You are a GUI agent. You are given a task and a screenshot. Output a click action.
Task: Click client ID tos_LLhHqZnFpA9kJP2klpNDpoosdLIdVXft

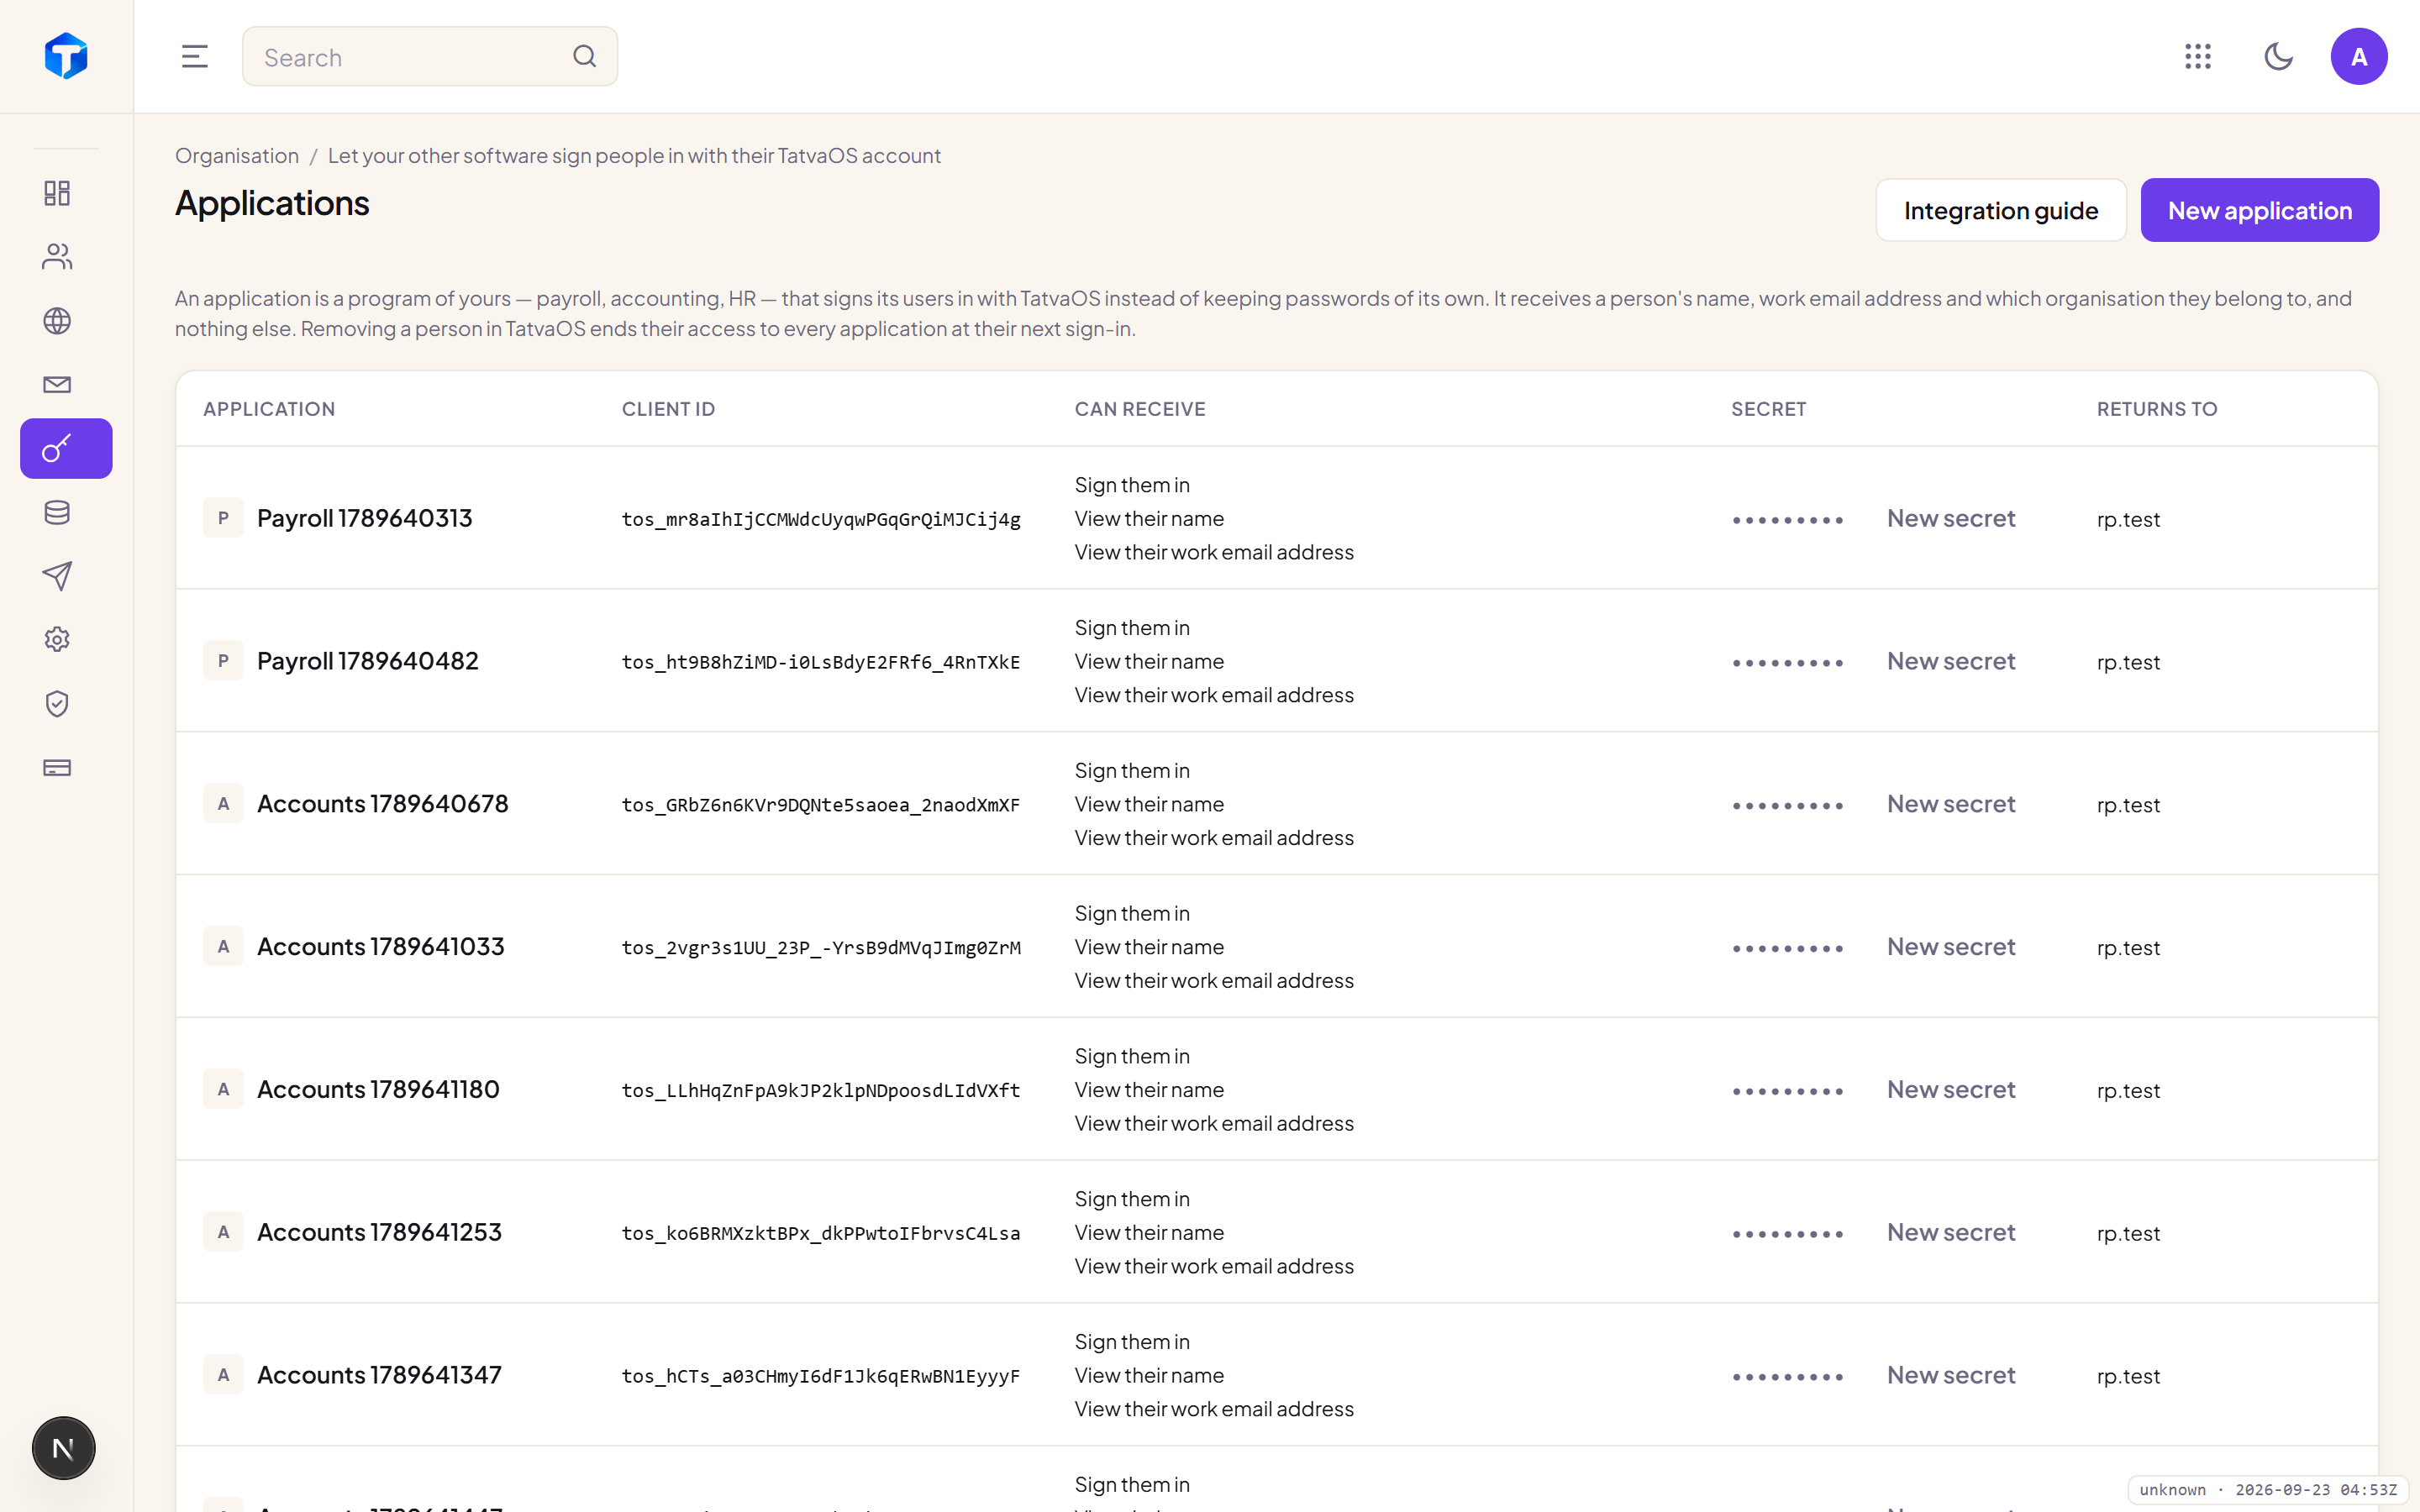pyautogui.click(x=821, y=1091)
